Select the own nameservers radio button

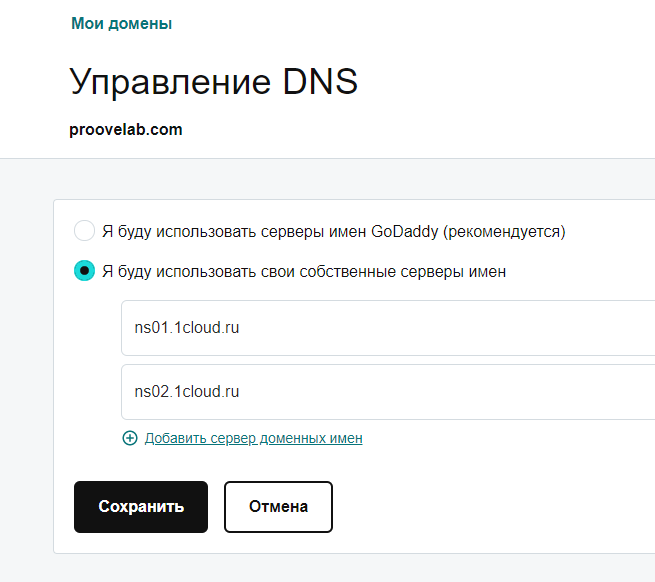[85, 271]
